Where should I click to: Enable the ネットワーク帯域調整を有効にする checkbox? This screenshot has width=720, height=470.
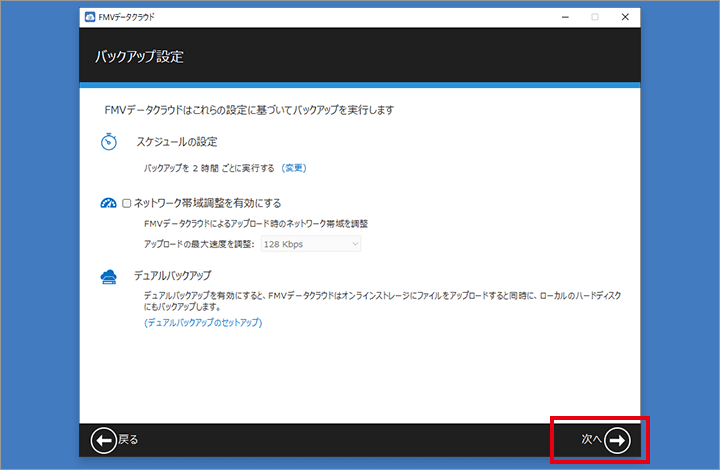(x=127, y=203)
